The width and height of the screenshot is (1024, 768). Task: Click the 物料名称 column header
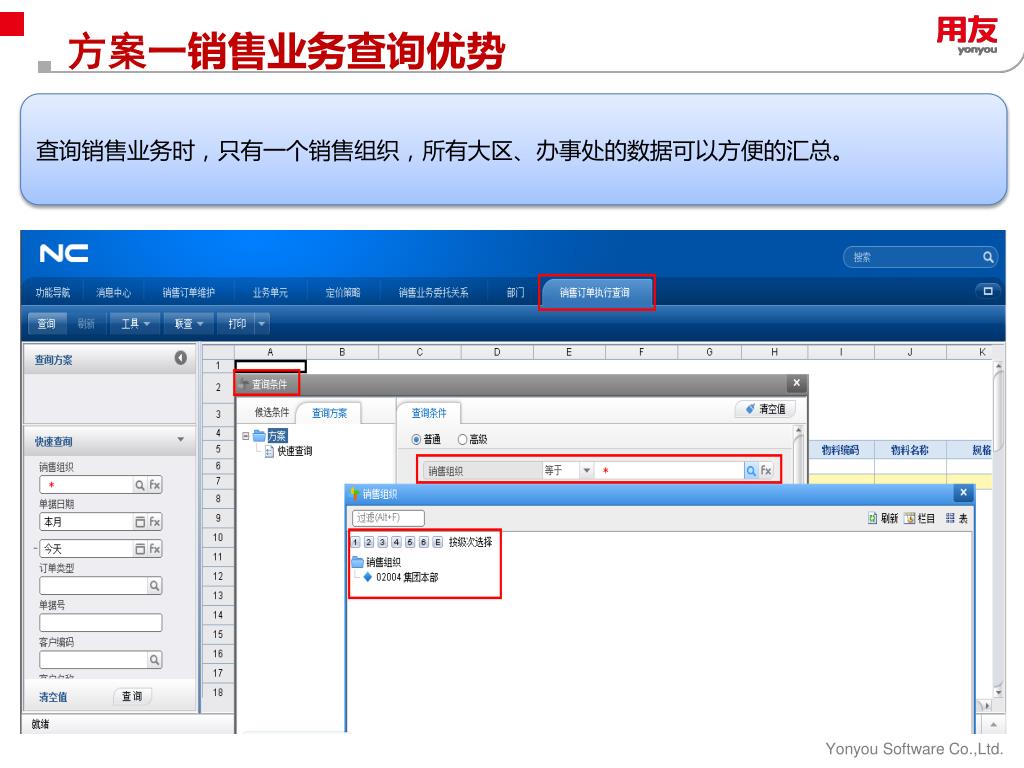[910, 450]
